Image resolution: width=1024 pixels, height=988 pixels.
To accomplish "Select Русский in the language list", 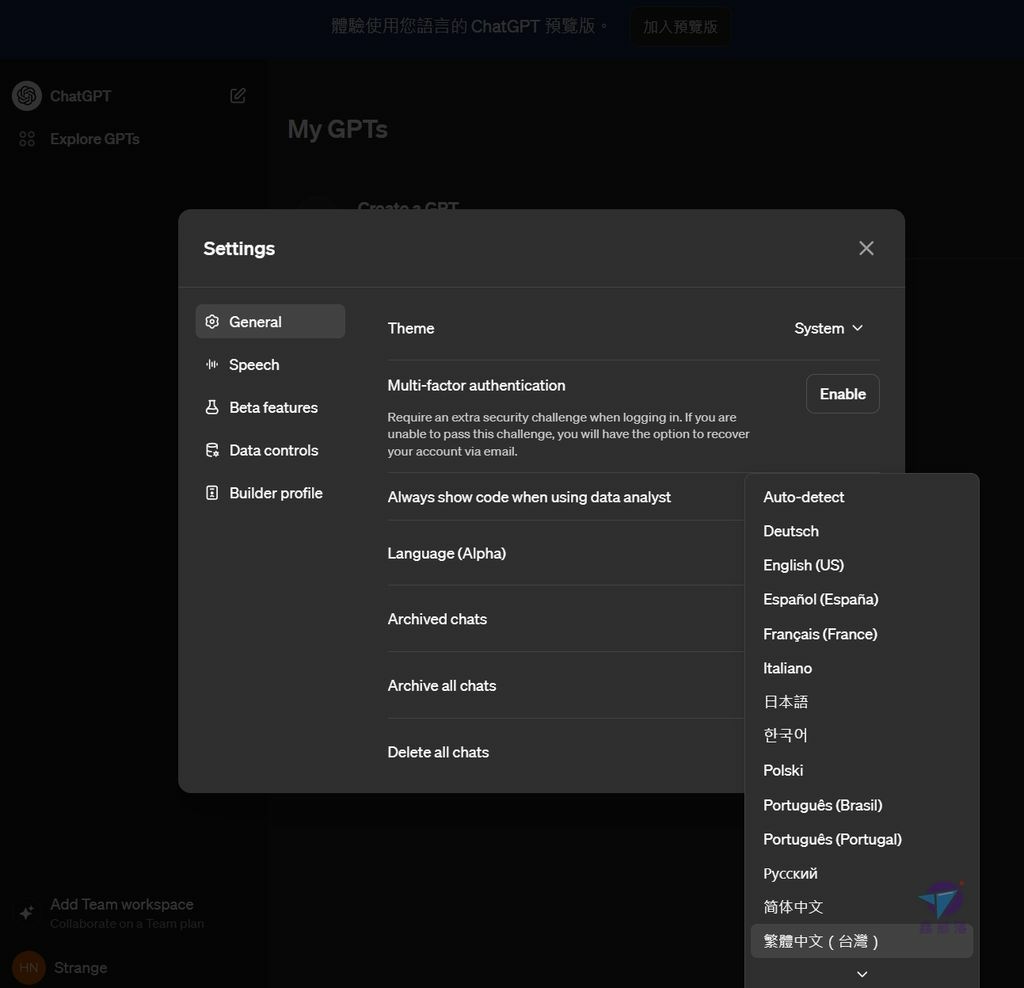I will click(x=861, y=873).
